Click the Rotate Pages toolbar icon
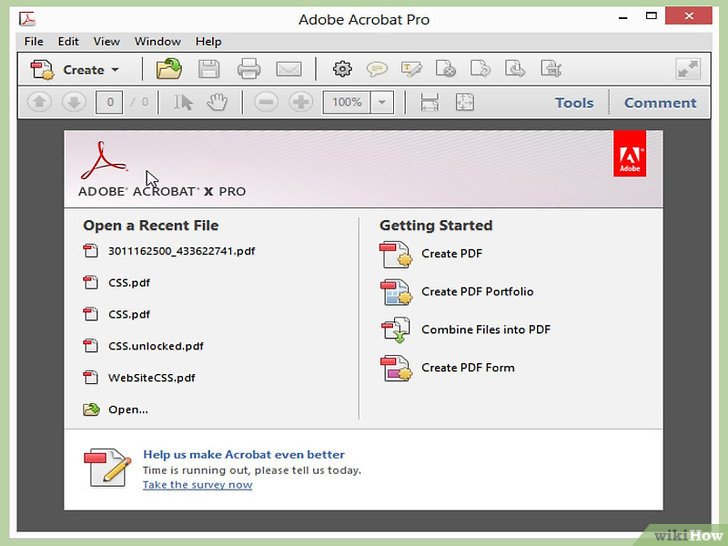This screenshot has height=546, width=728. coord(480,69)
